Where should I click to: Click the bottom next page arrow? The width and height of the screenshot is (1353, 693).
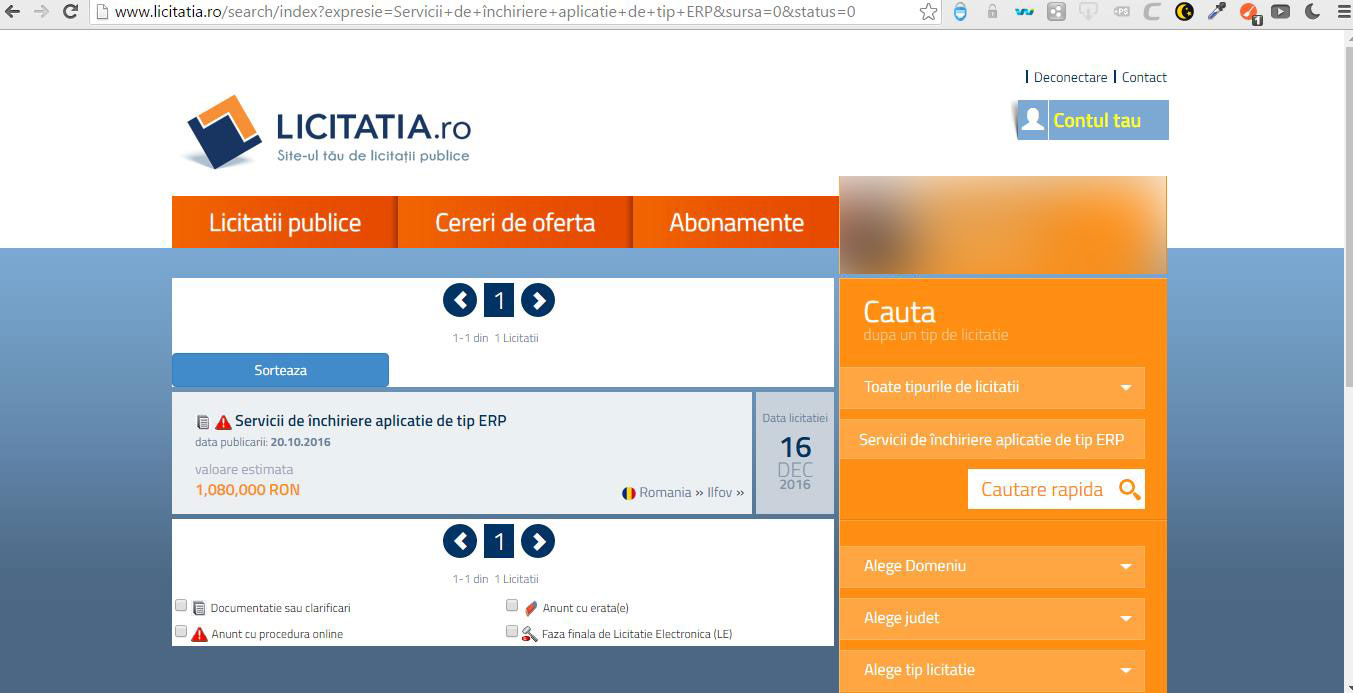click(538, 541)
